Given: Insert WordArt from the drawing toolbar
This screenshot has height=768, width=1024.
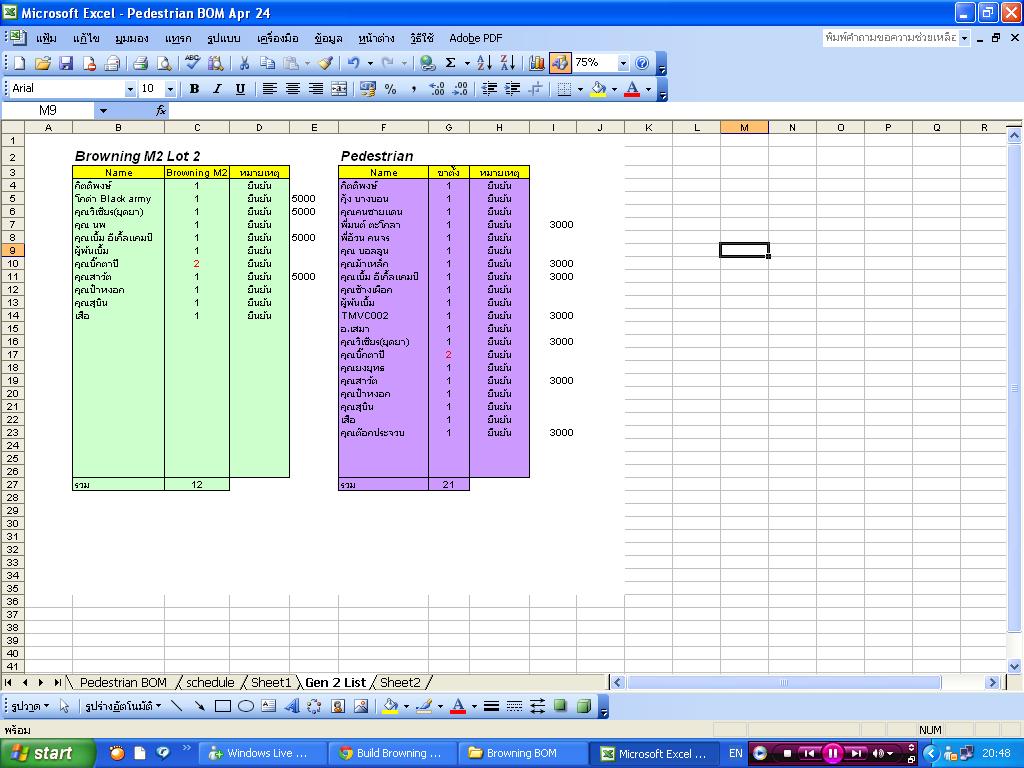Looking at the screenshot, I should [292, 706].
